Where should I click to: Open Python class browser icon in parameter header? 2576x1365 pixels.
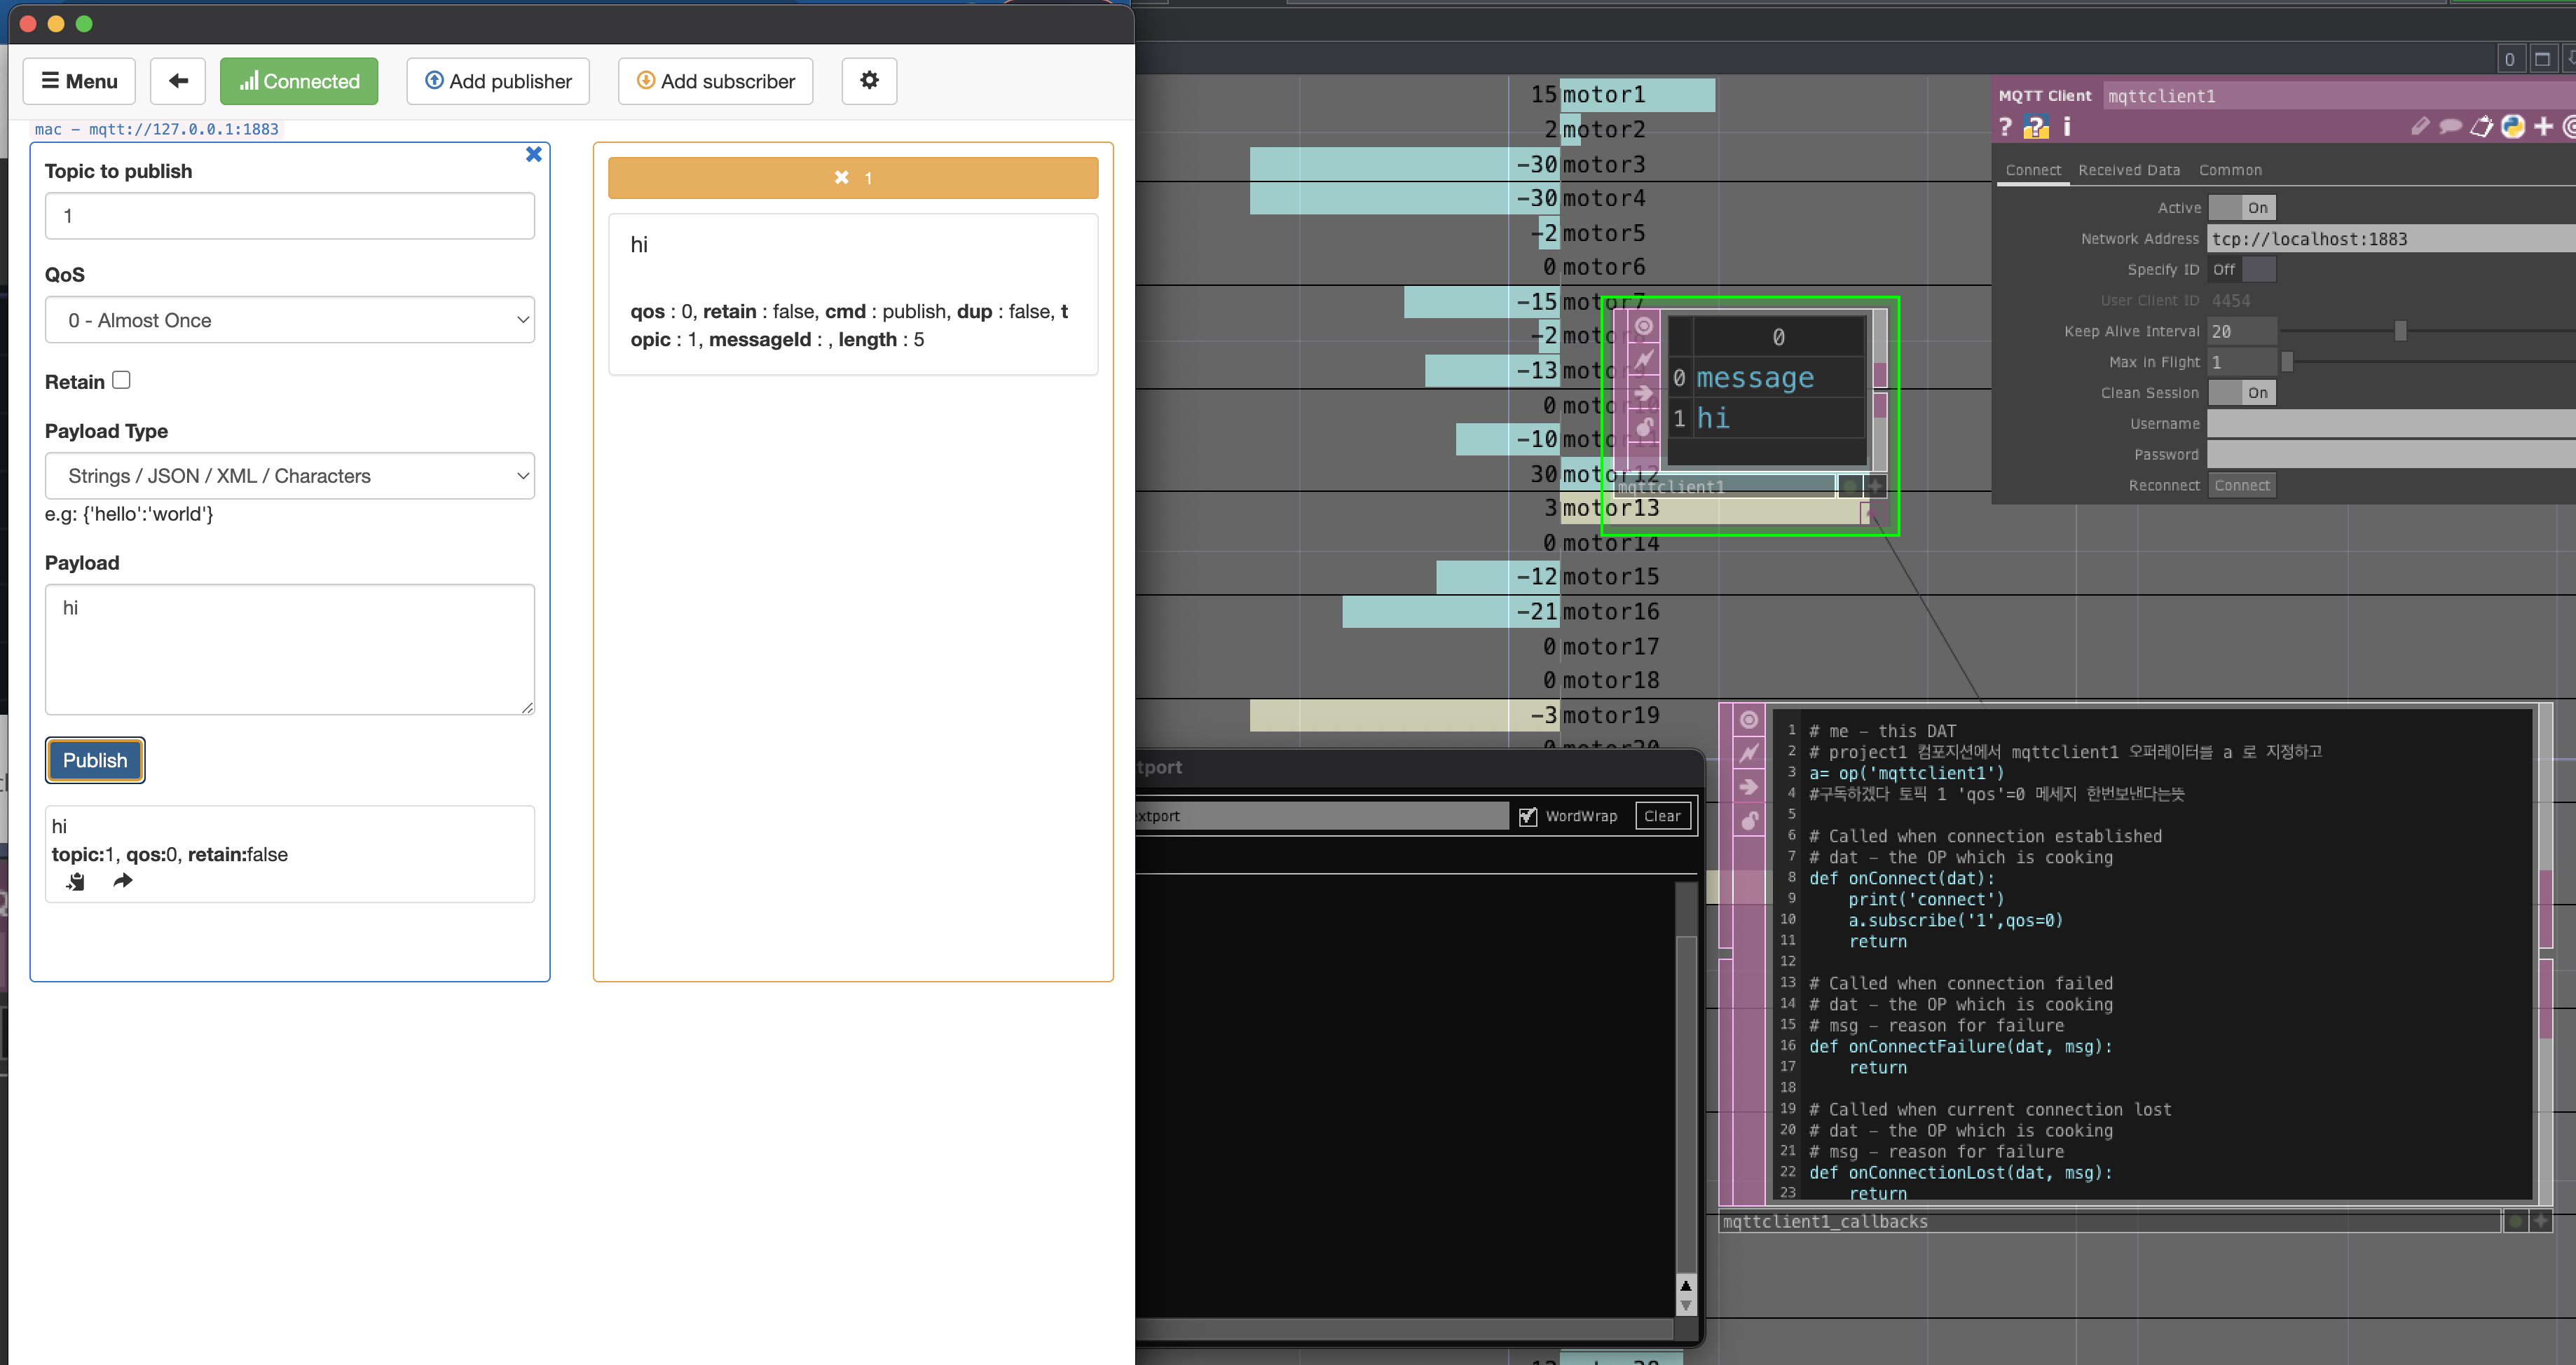coord(2513,127)
